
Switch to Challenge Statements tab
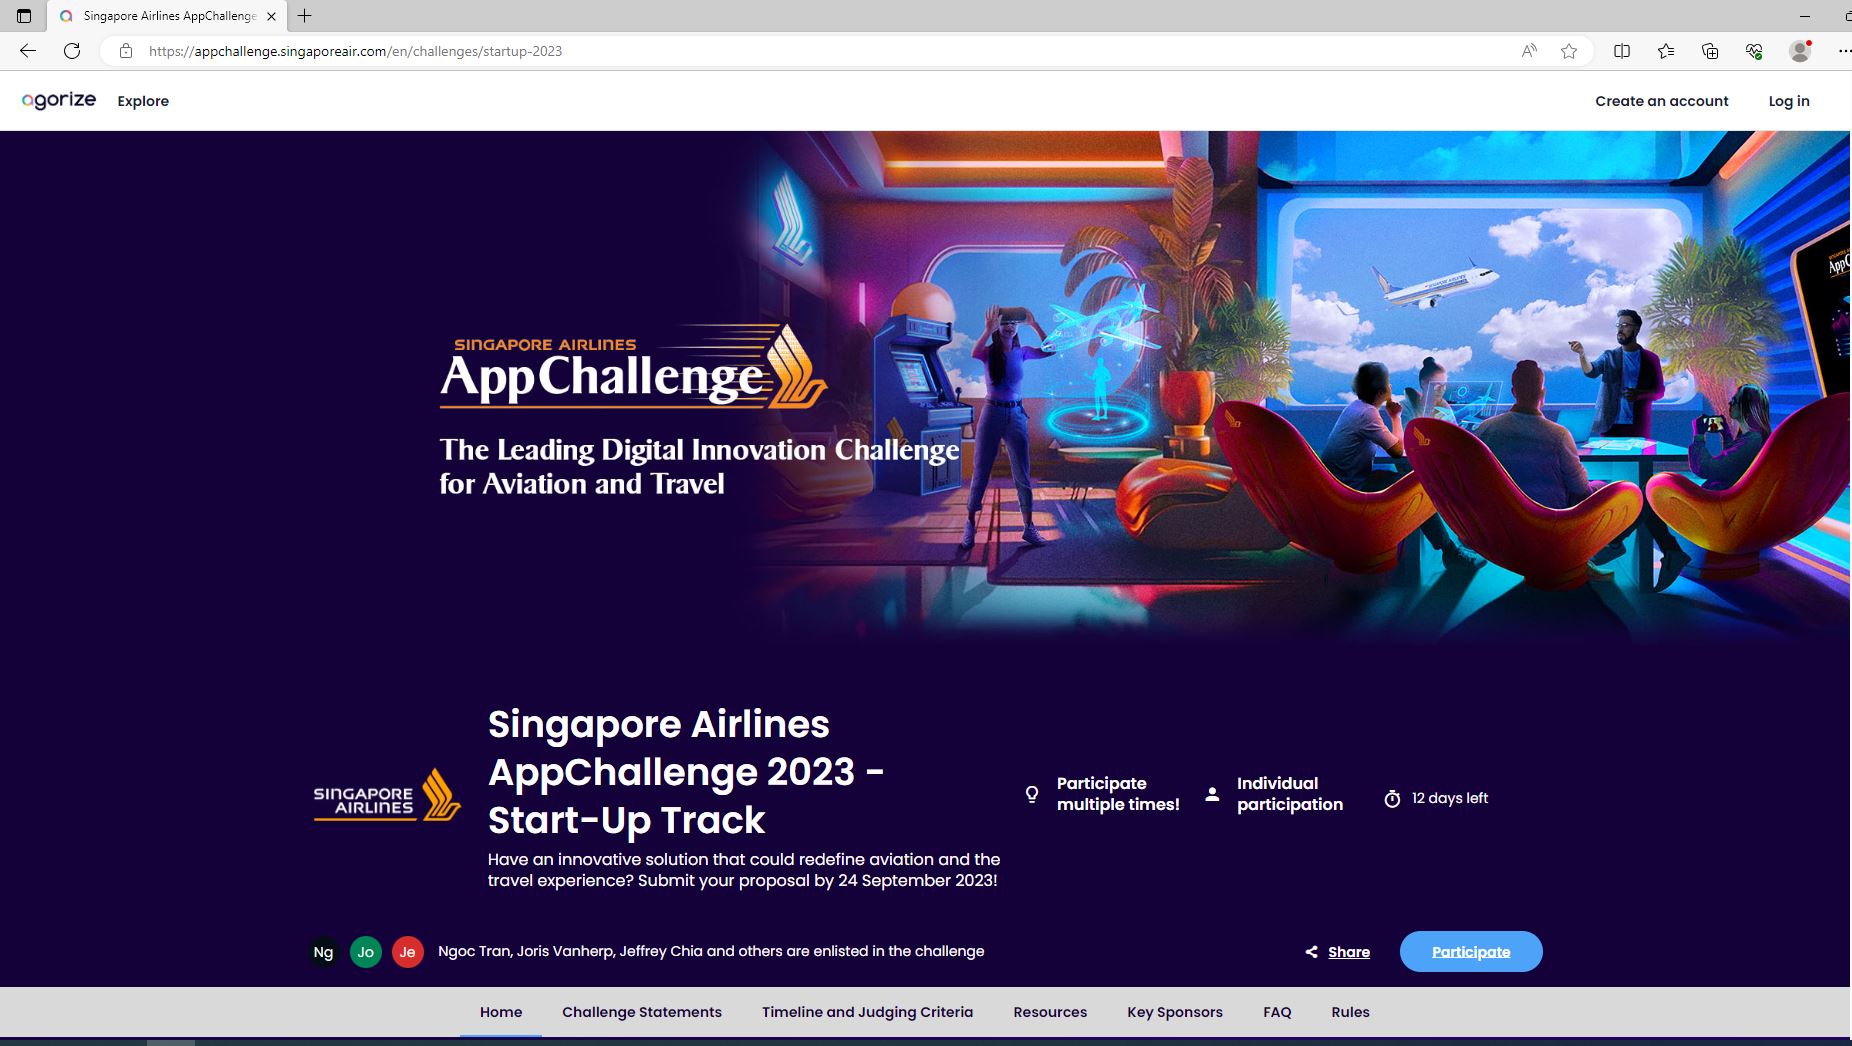click(x=642, y=1012)
